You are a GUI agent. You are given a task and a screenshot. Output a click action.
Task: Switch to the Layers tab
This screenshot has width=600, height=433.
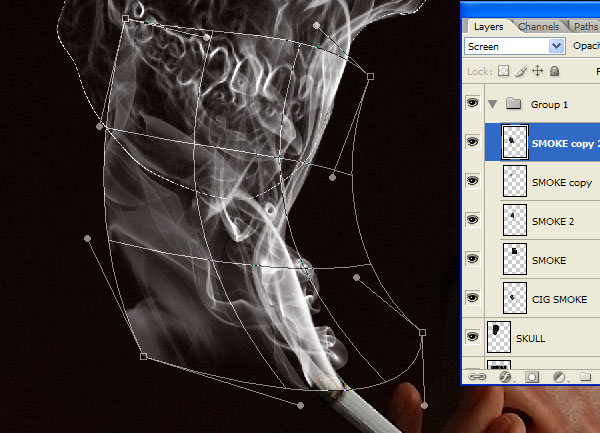488,27
